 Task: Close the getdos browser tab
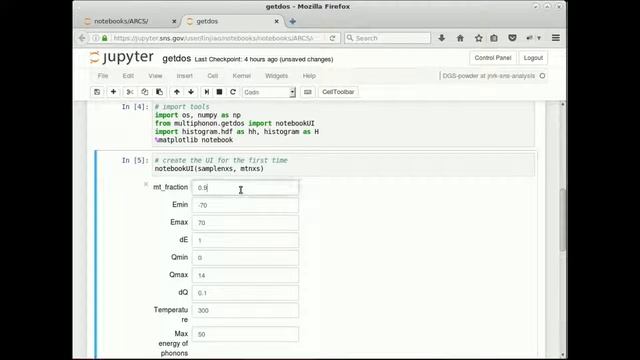coord(277,21)
